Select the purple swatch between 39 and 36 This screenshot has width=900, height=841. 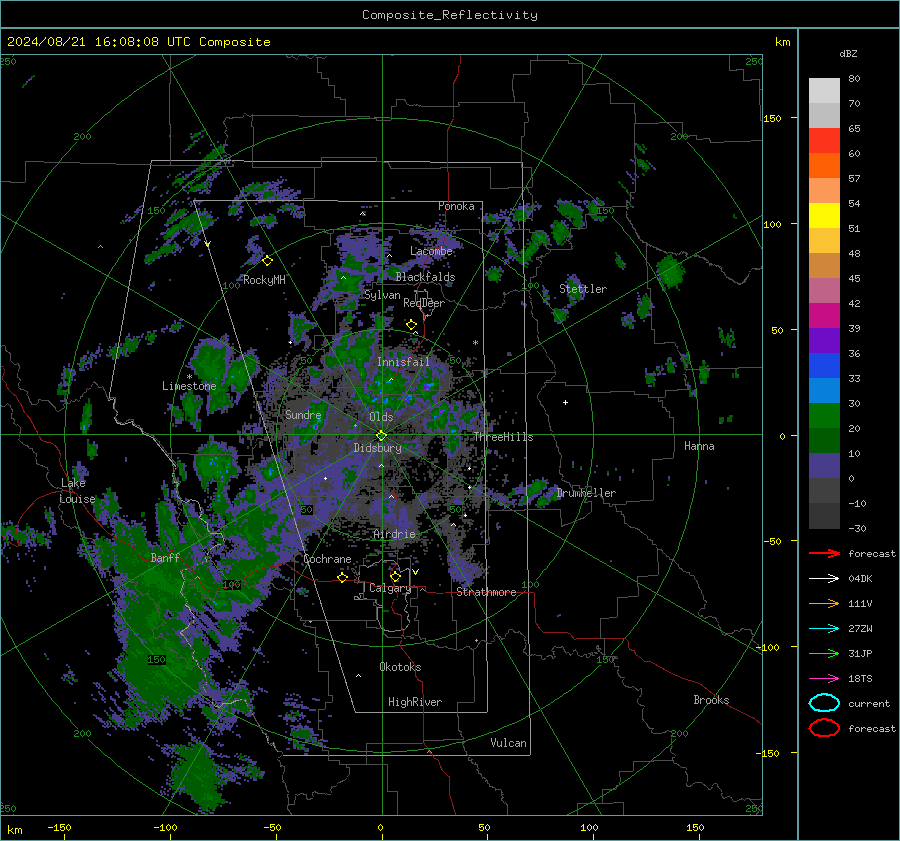pyautogui.click(x=824, y=341)
